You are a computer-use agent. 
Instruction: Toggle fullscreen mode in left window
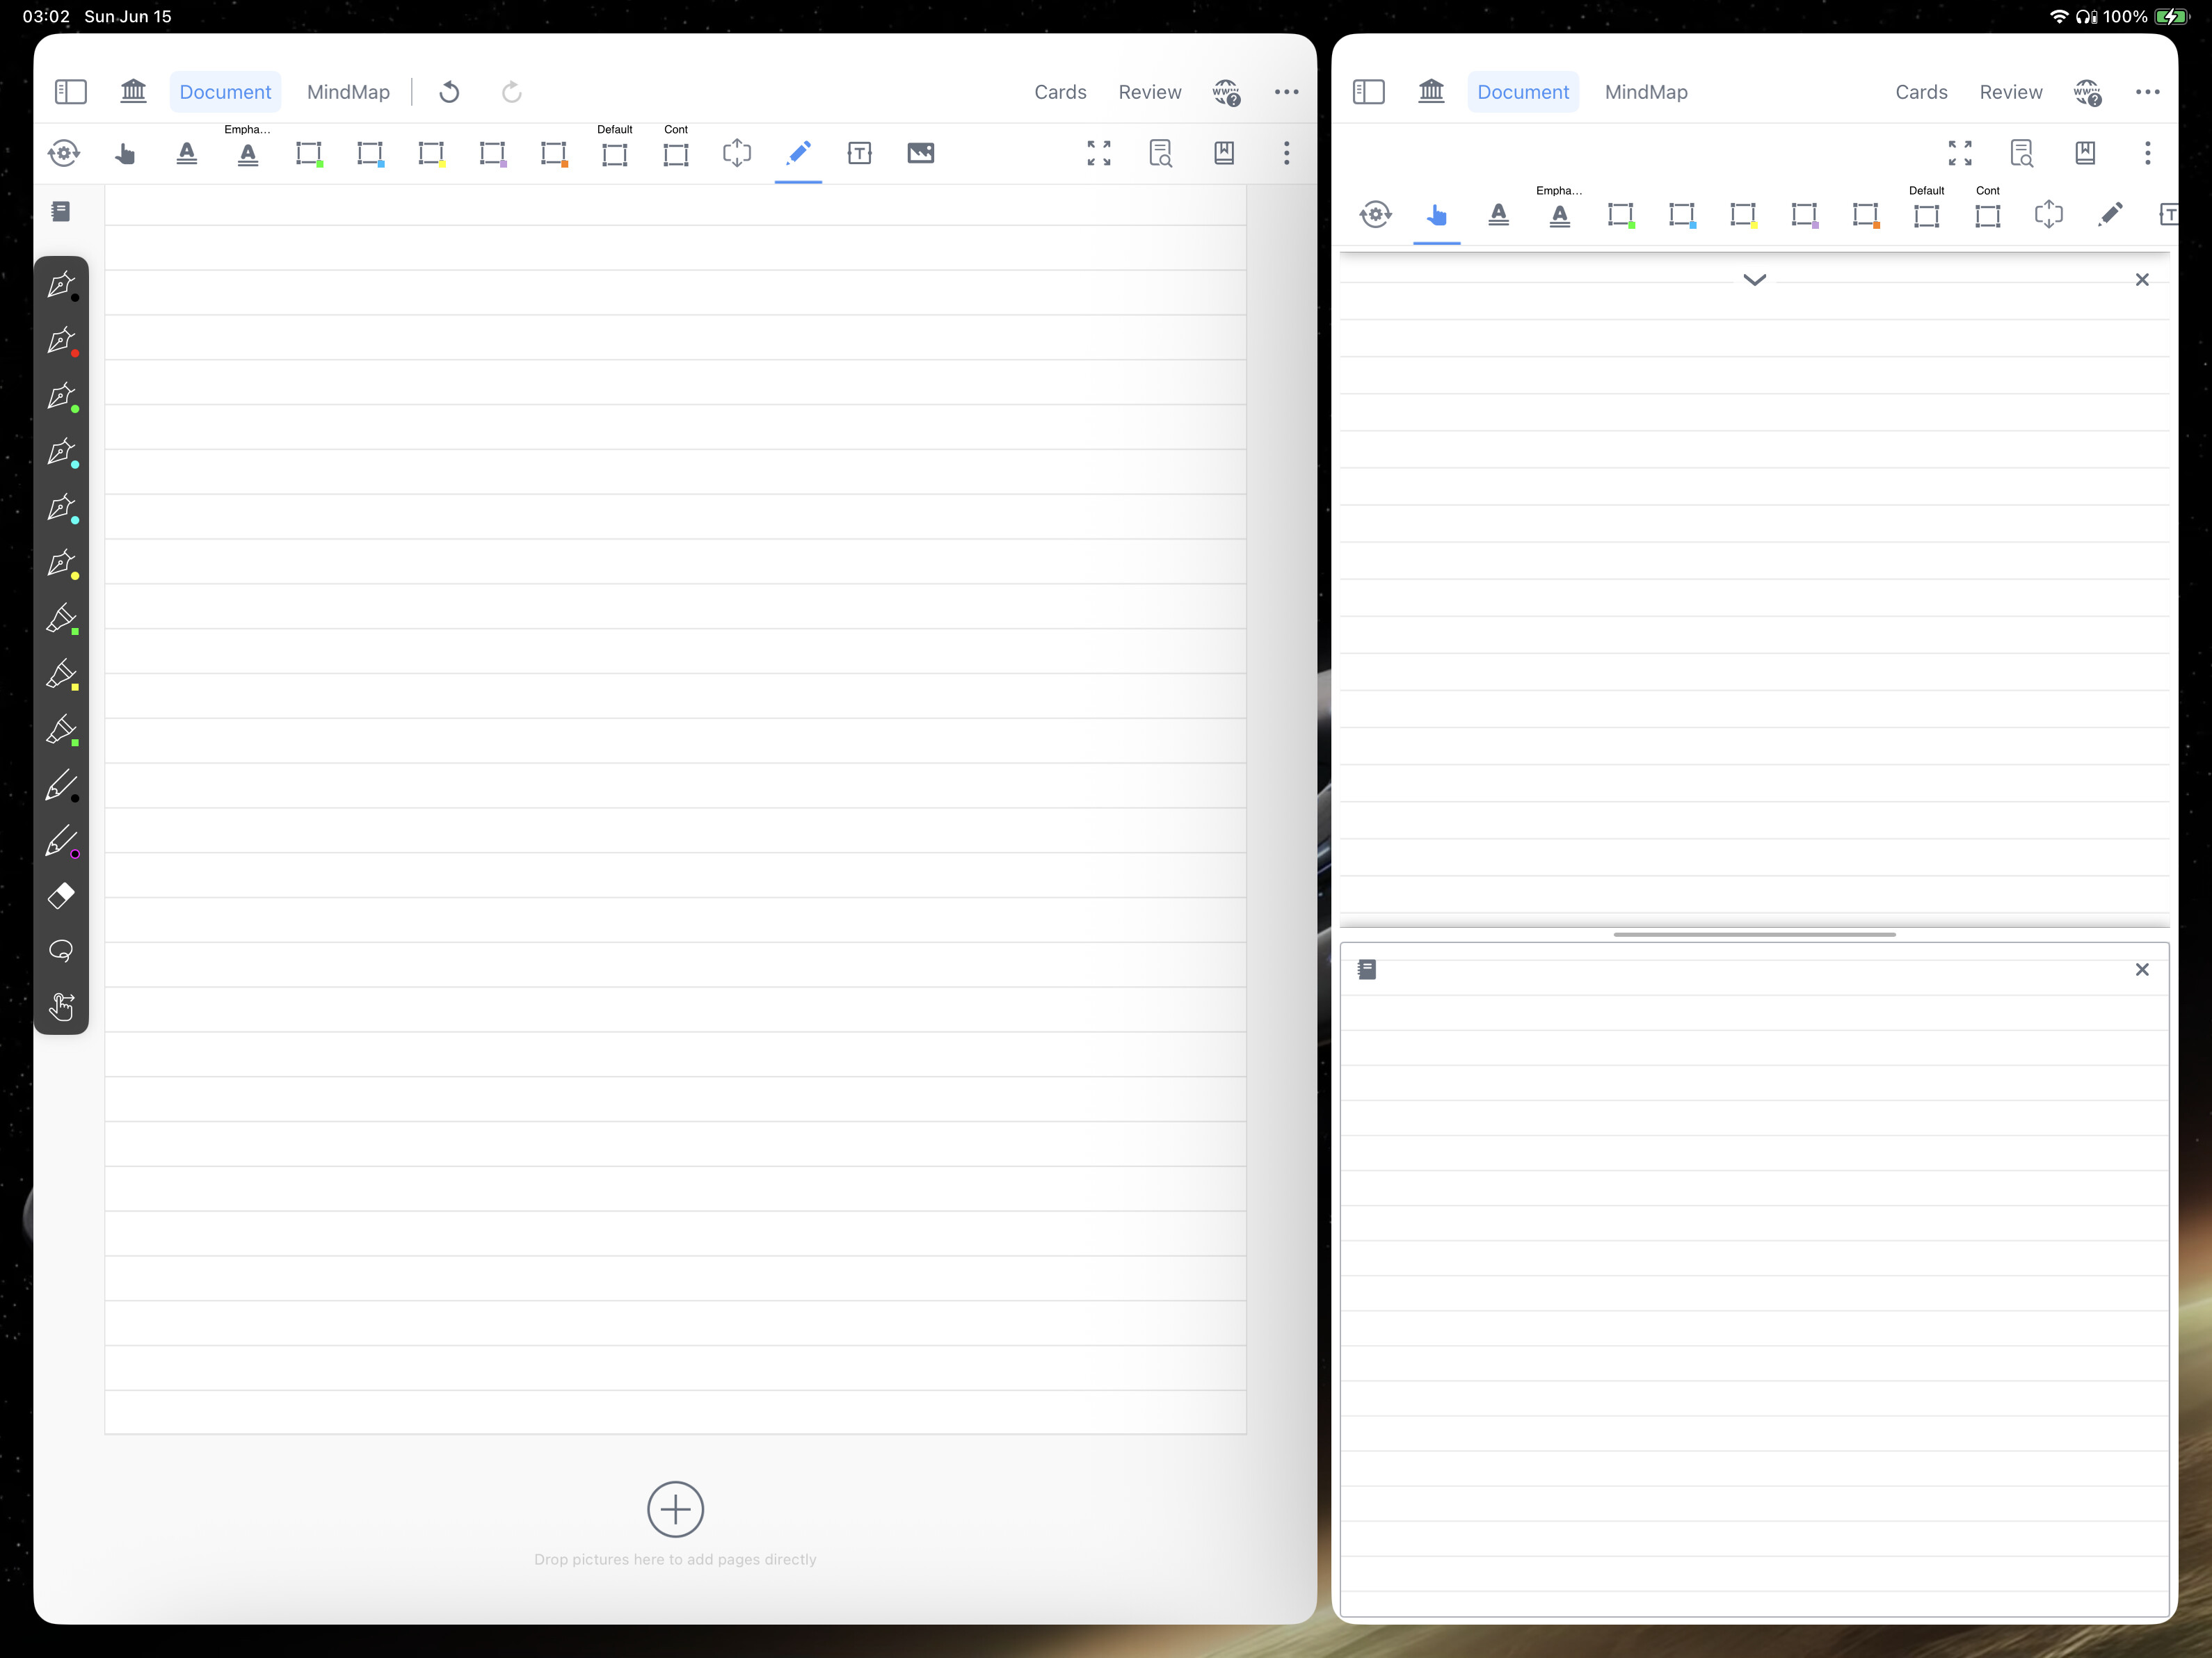[x=1099, y=153]
